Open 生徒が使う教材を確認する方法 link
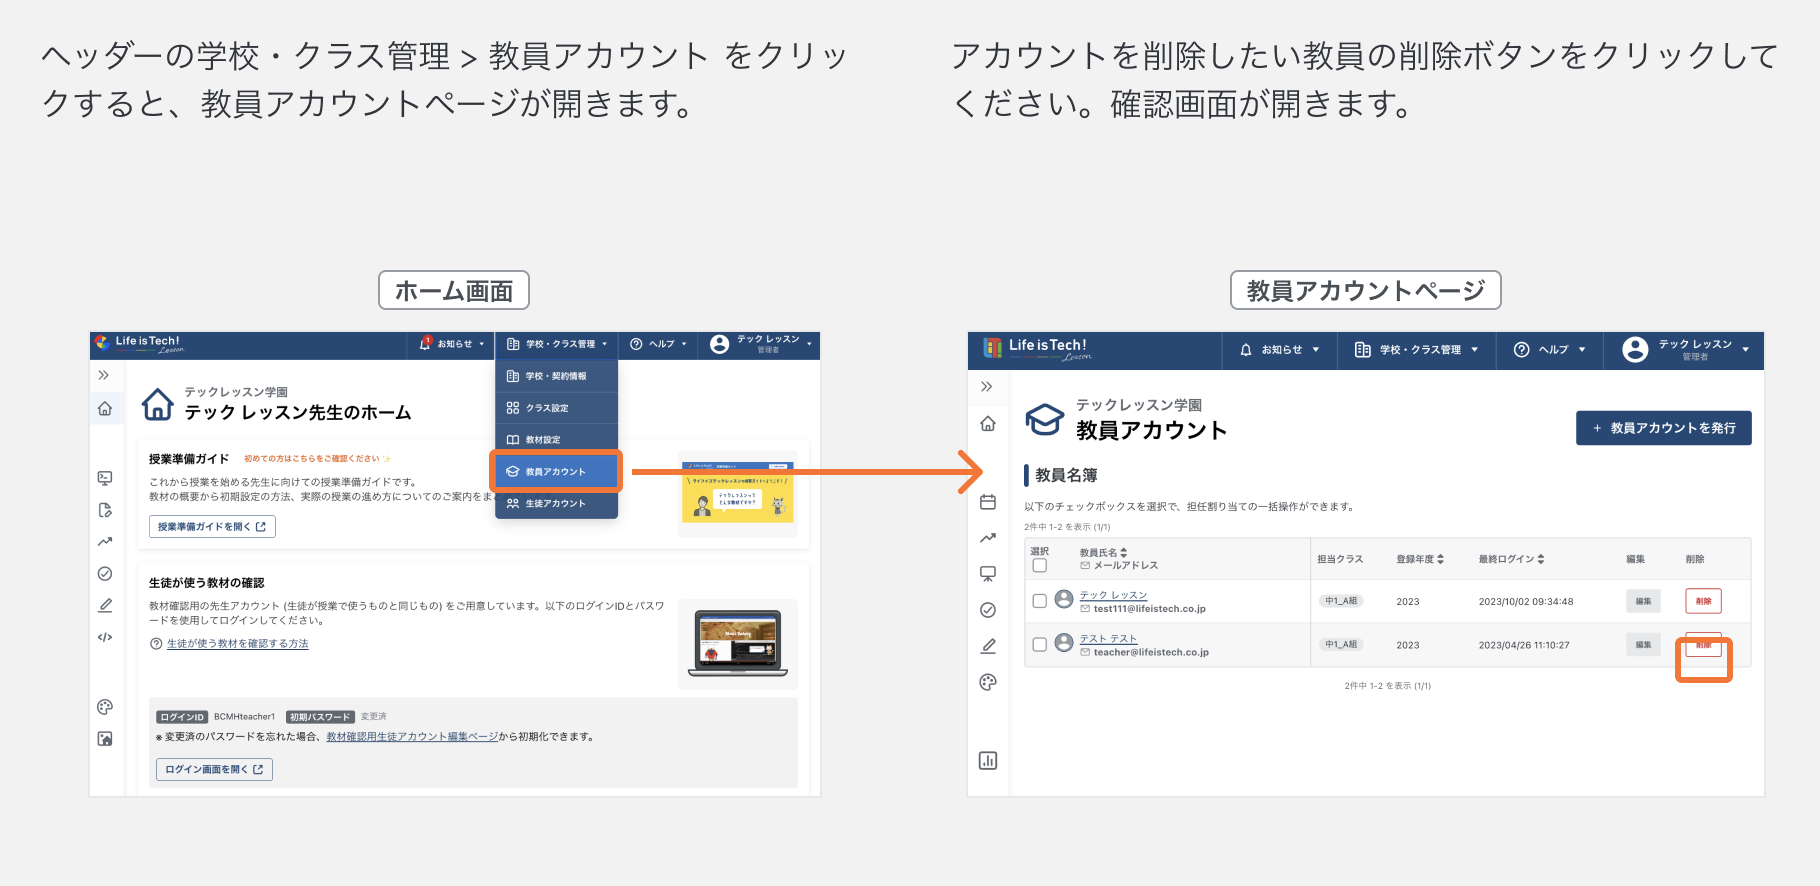 coord(237,644)
